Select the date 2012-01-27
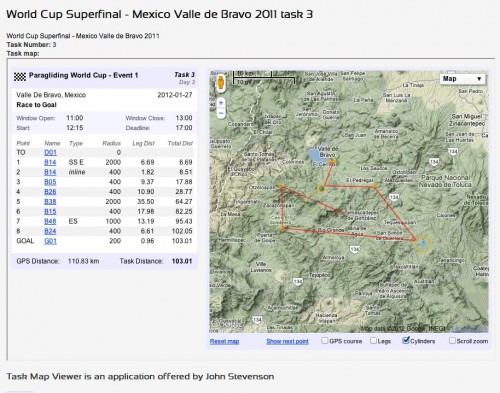The width and height of the screenshot is (500, 393). coord(175,95)
